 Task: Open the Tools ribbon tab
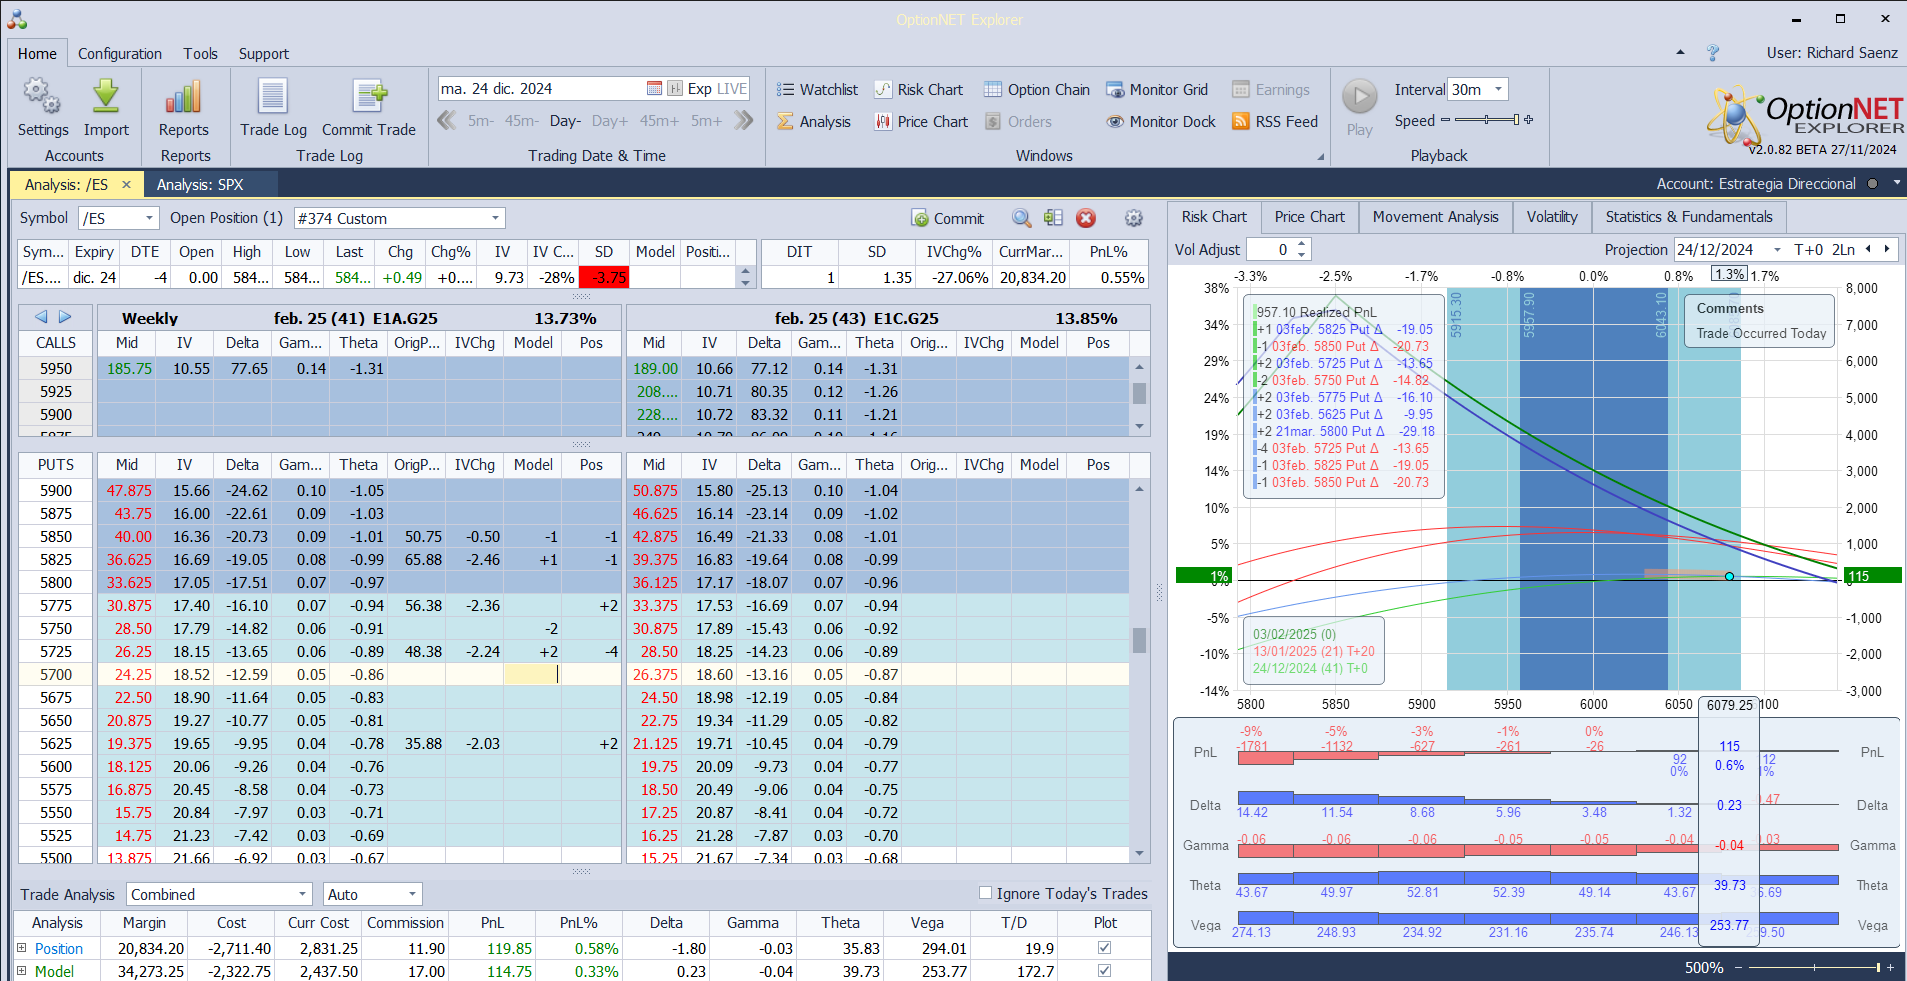pos(200,53)
